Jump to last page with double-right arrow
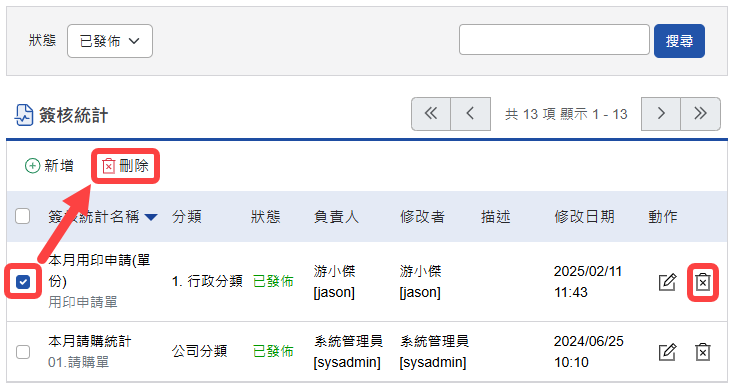 [x=700, y=114]
